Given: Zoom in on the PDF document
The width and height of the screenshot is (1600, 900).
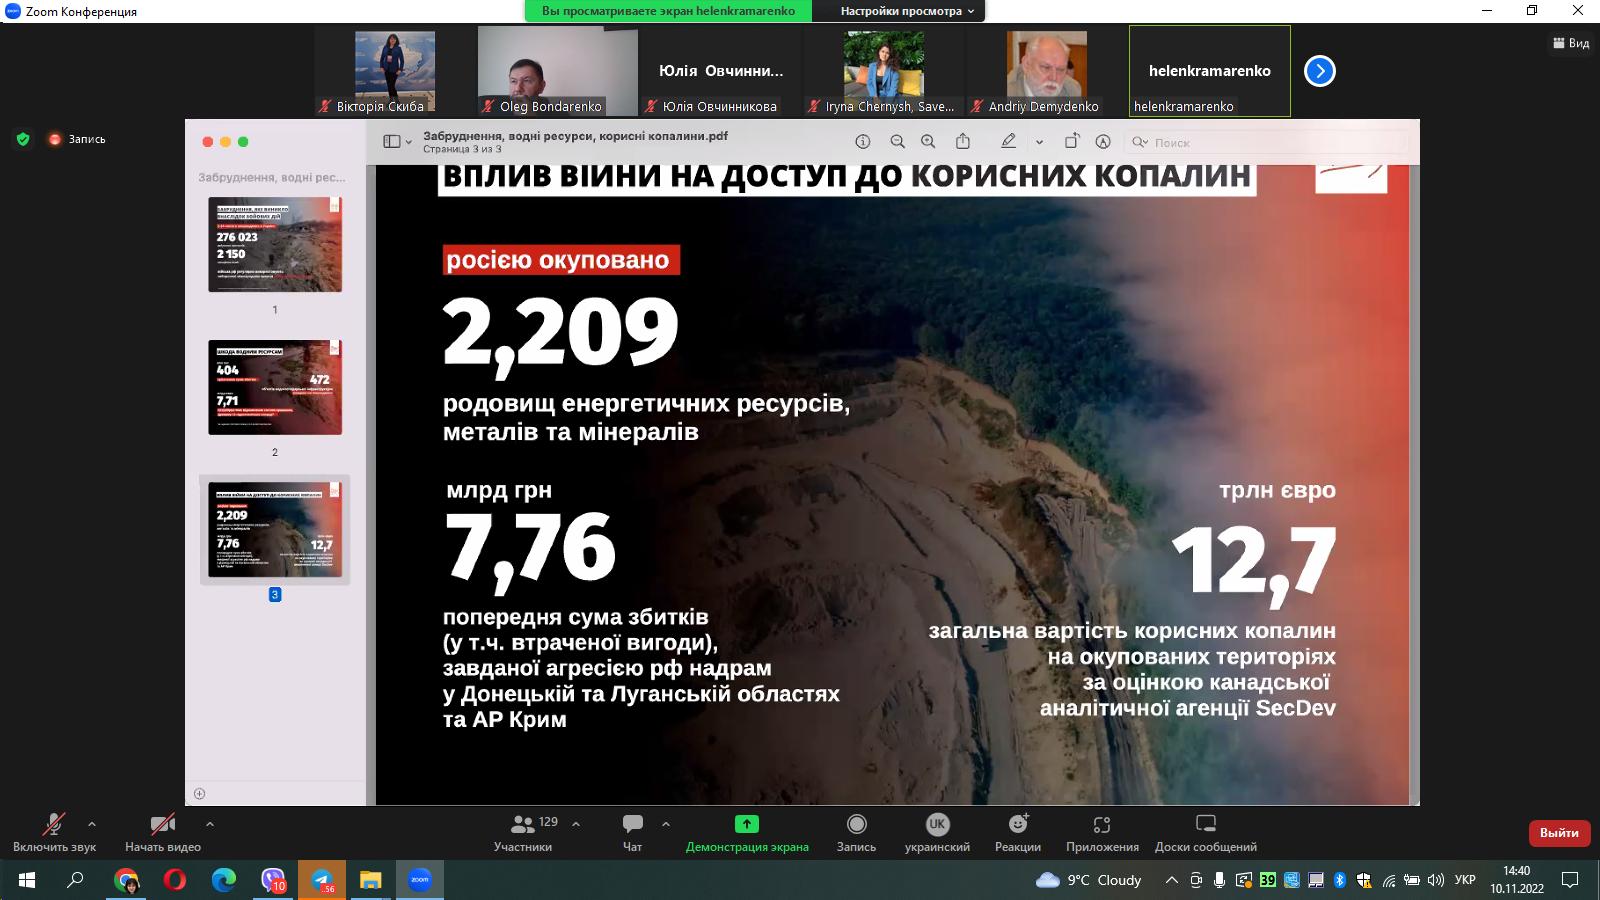Looking at the screenshot, I should pyautogui.click(x=928, y=142).
